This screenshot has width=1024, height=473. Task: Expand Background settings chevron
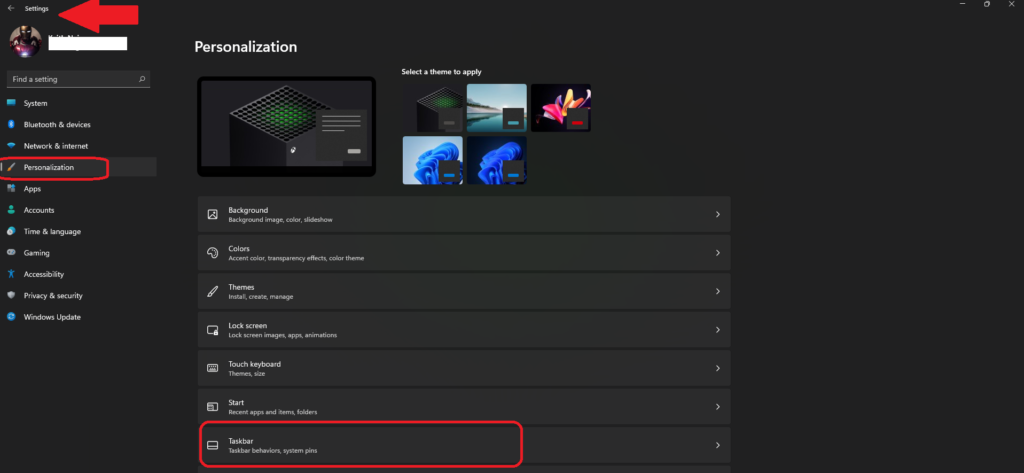(718, 214)
